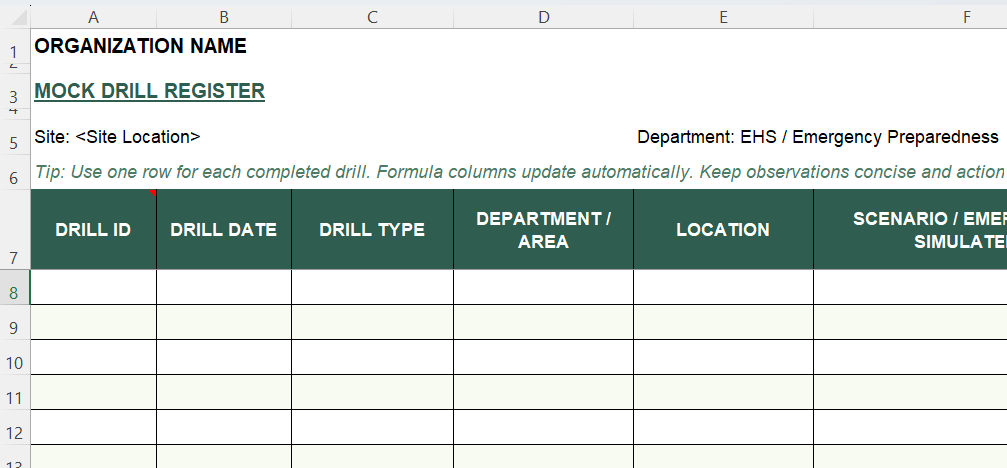Viewport: 1007px width, 468px height.
Task: Select column A header
Action: pyautogui.click(x=93, y=17)
